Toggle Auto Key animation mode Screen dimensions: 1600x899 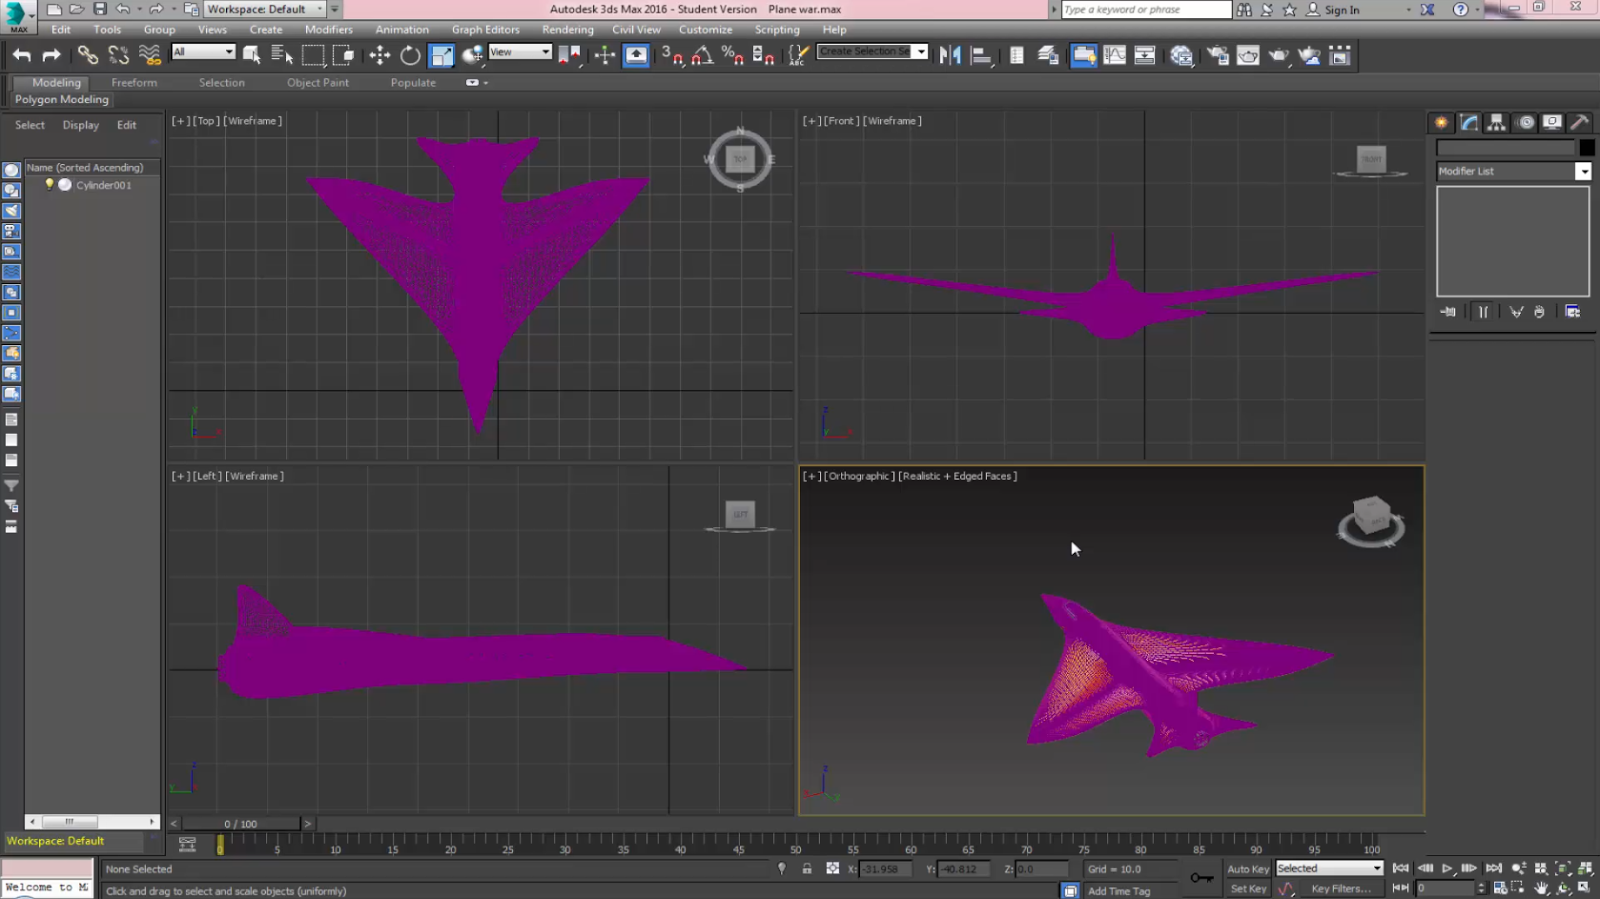coord(1247,869)
